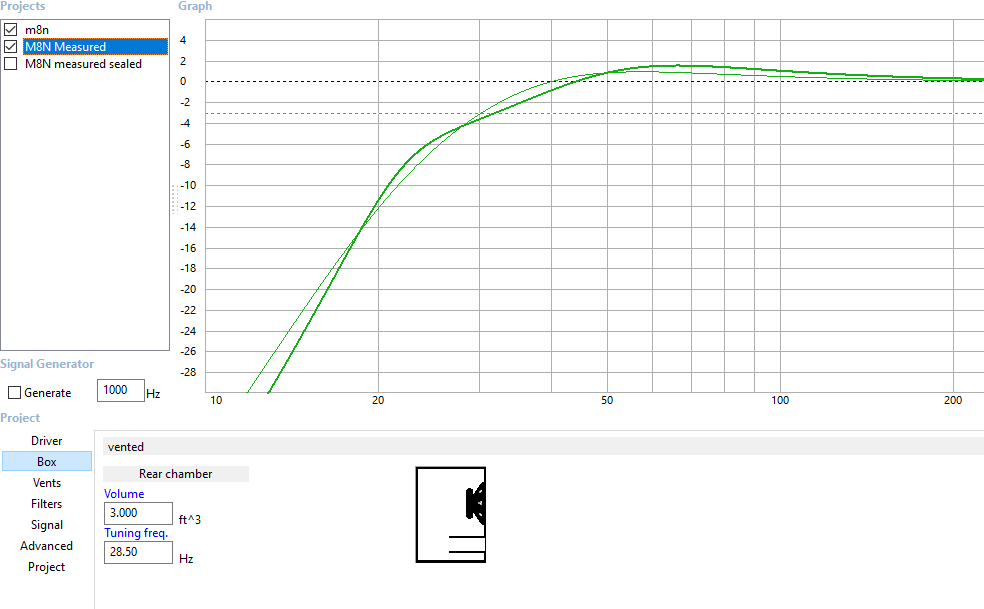The image size is (984, 609).
Task: Toggle the m8n project checkbox
Action: pyautogui.click(x=11, y=30)
